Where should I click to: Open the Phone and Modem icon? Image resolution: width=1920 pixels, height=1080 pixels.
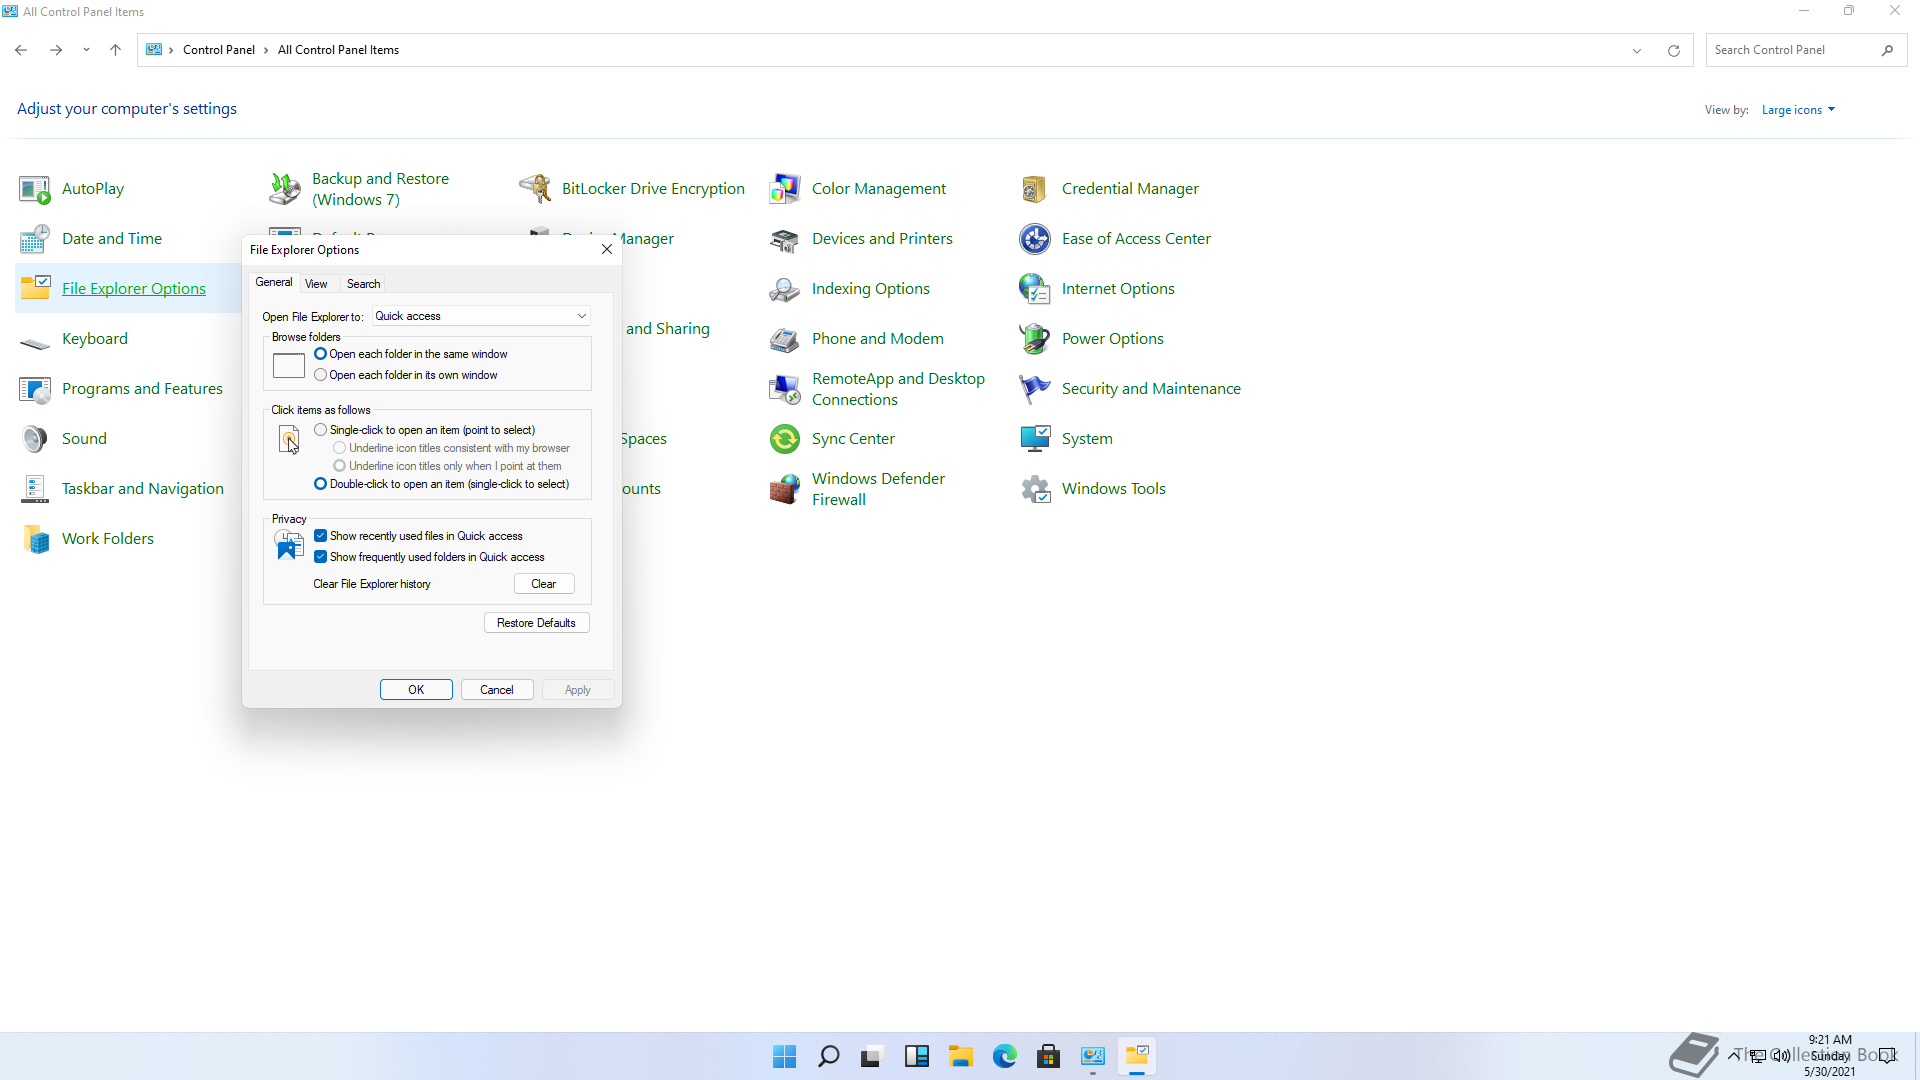(785, 339)
